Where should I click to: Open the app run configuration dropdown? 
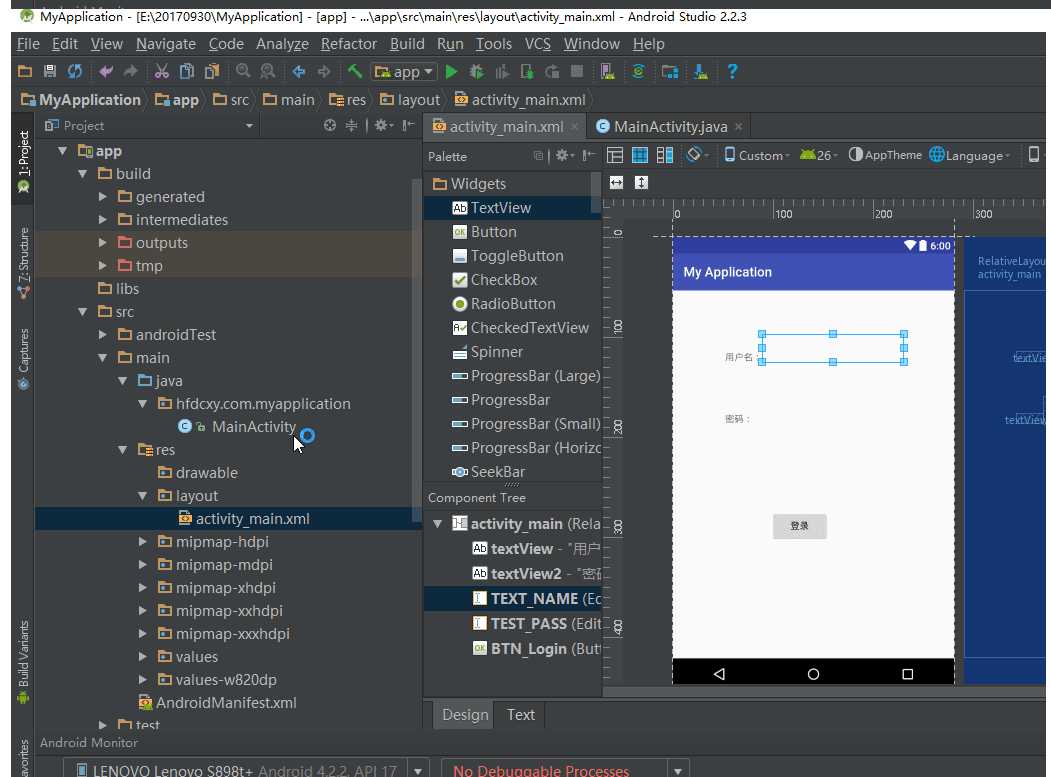(405, 71)
